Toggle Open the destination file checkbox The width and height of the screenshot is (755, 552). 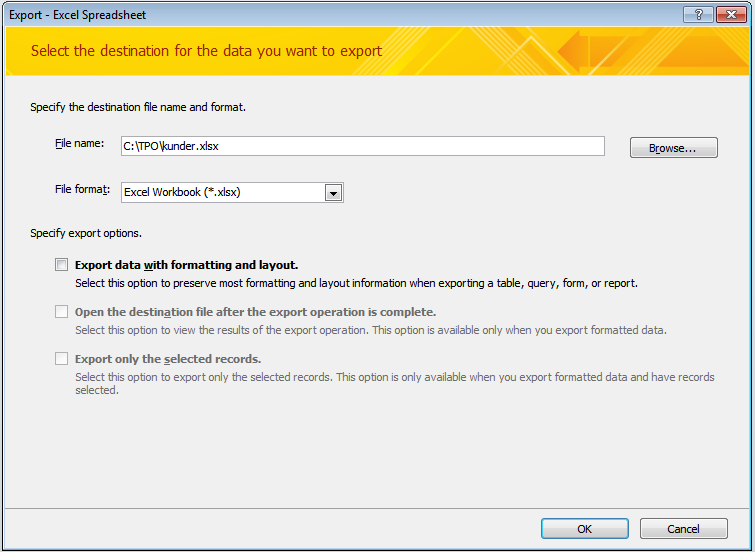coord(61,312)
